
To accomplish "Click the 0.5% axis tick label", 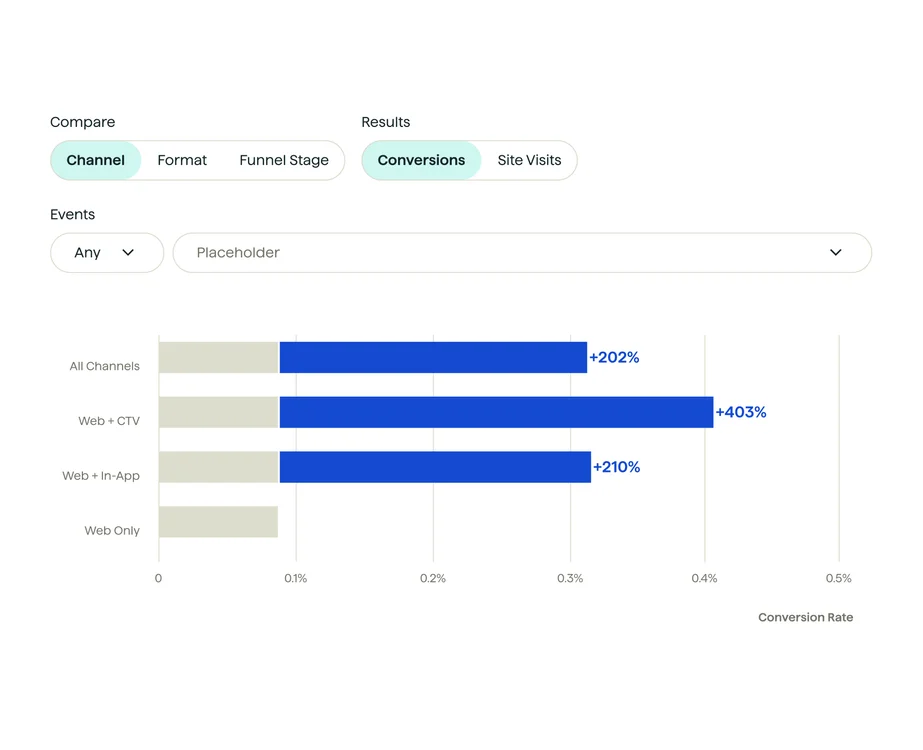I will pos(838,578).
